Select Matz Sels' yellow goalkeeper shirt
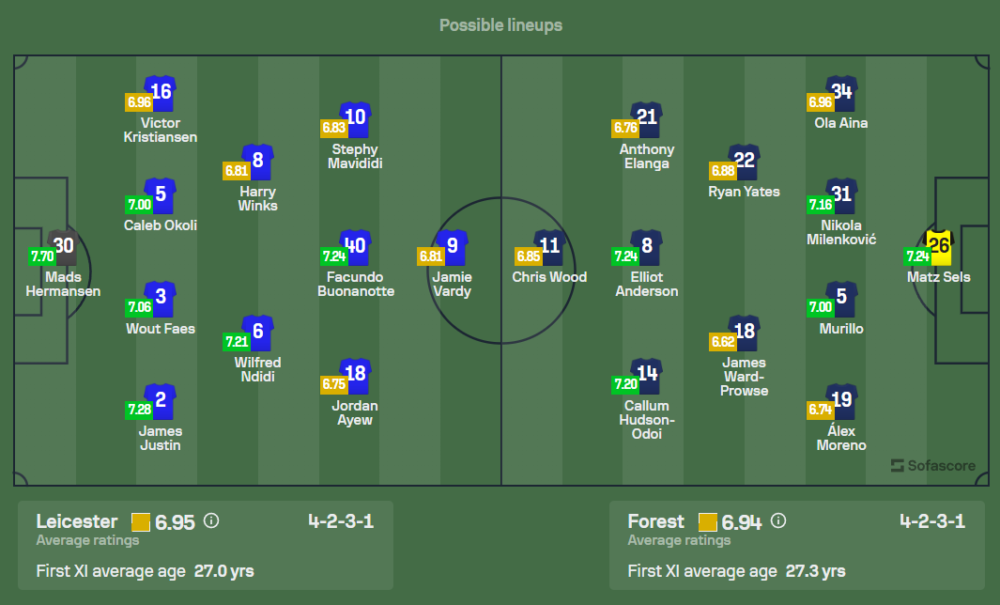Viewport: 1000px width, 605px height. pos(938,246)
